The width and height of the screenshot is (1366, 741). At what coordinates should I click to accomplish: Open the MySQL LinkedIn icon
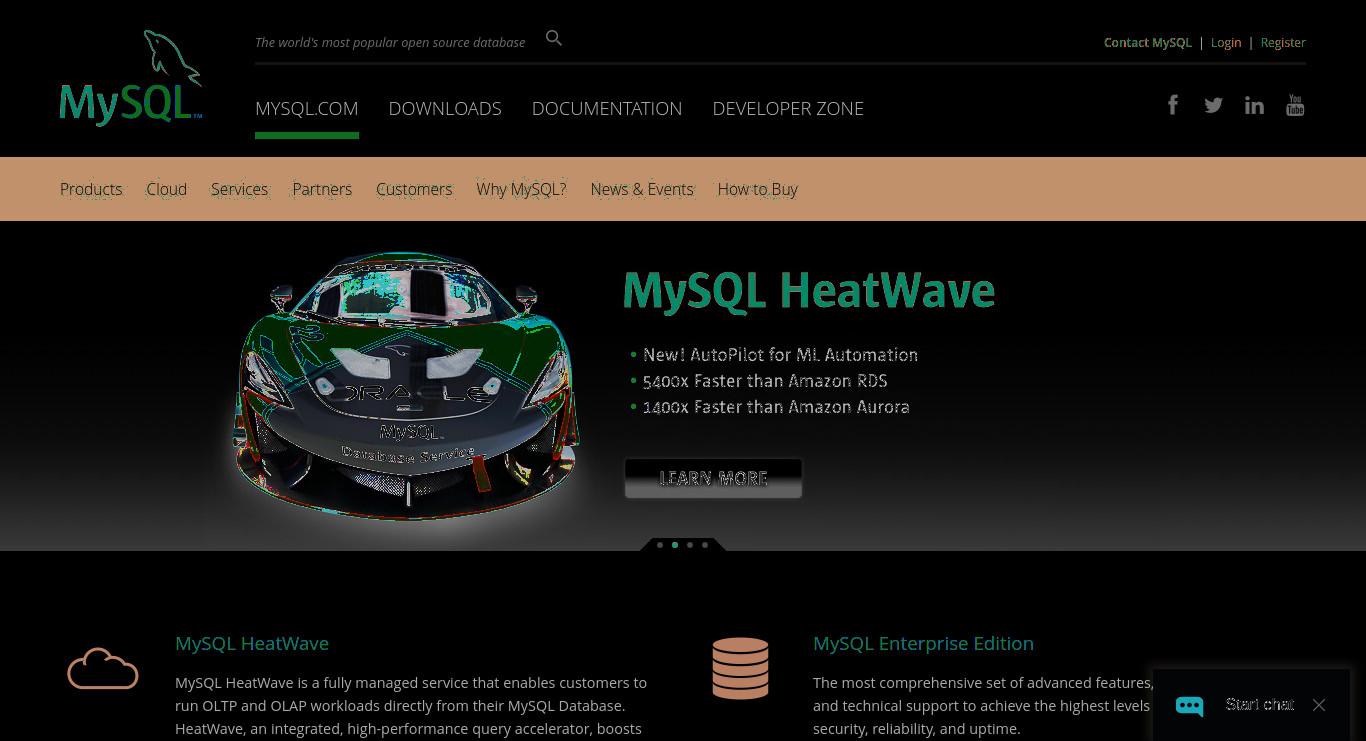[1254, 105]
